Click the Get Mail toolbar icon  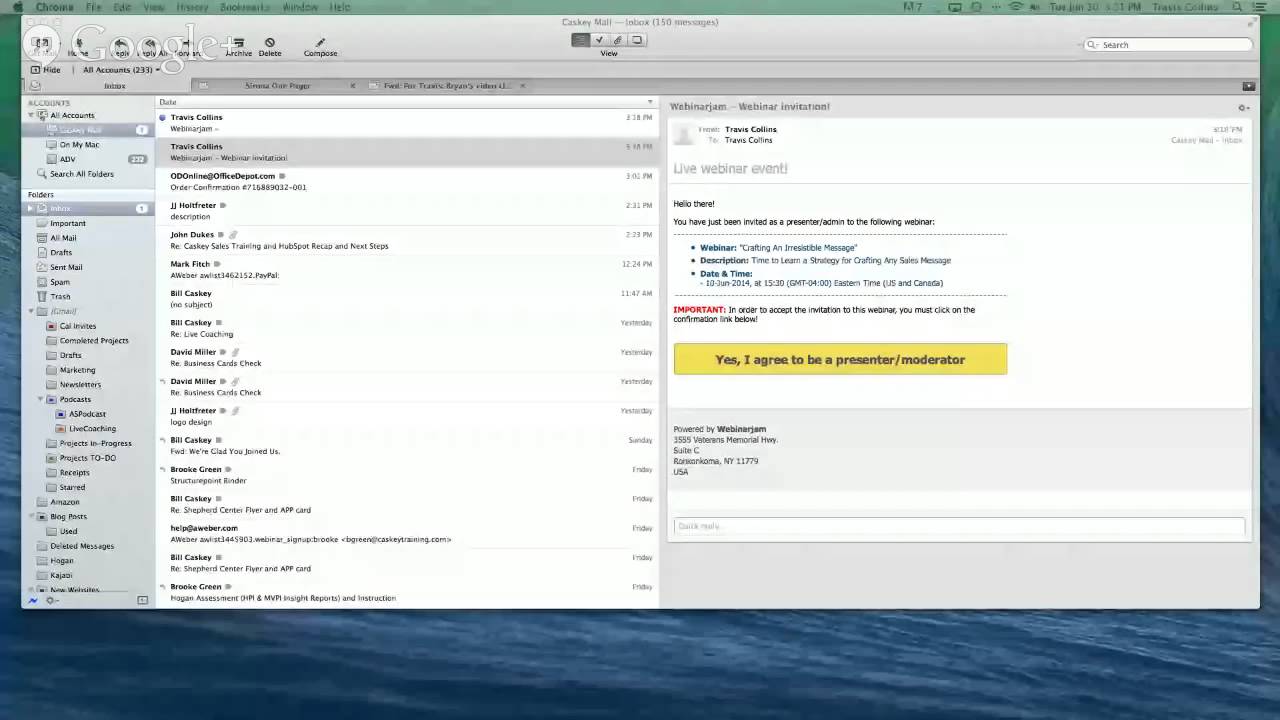coord(41,43)
